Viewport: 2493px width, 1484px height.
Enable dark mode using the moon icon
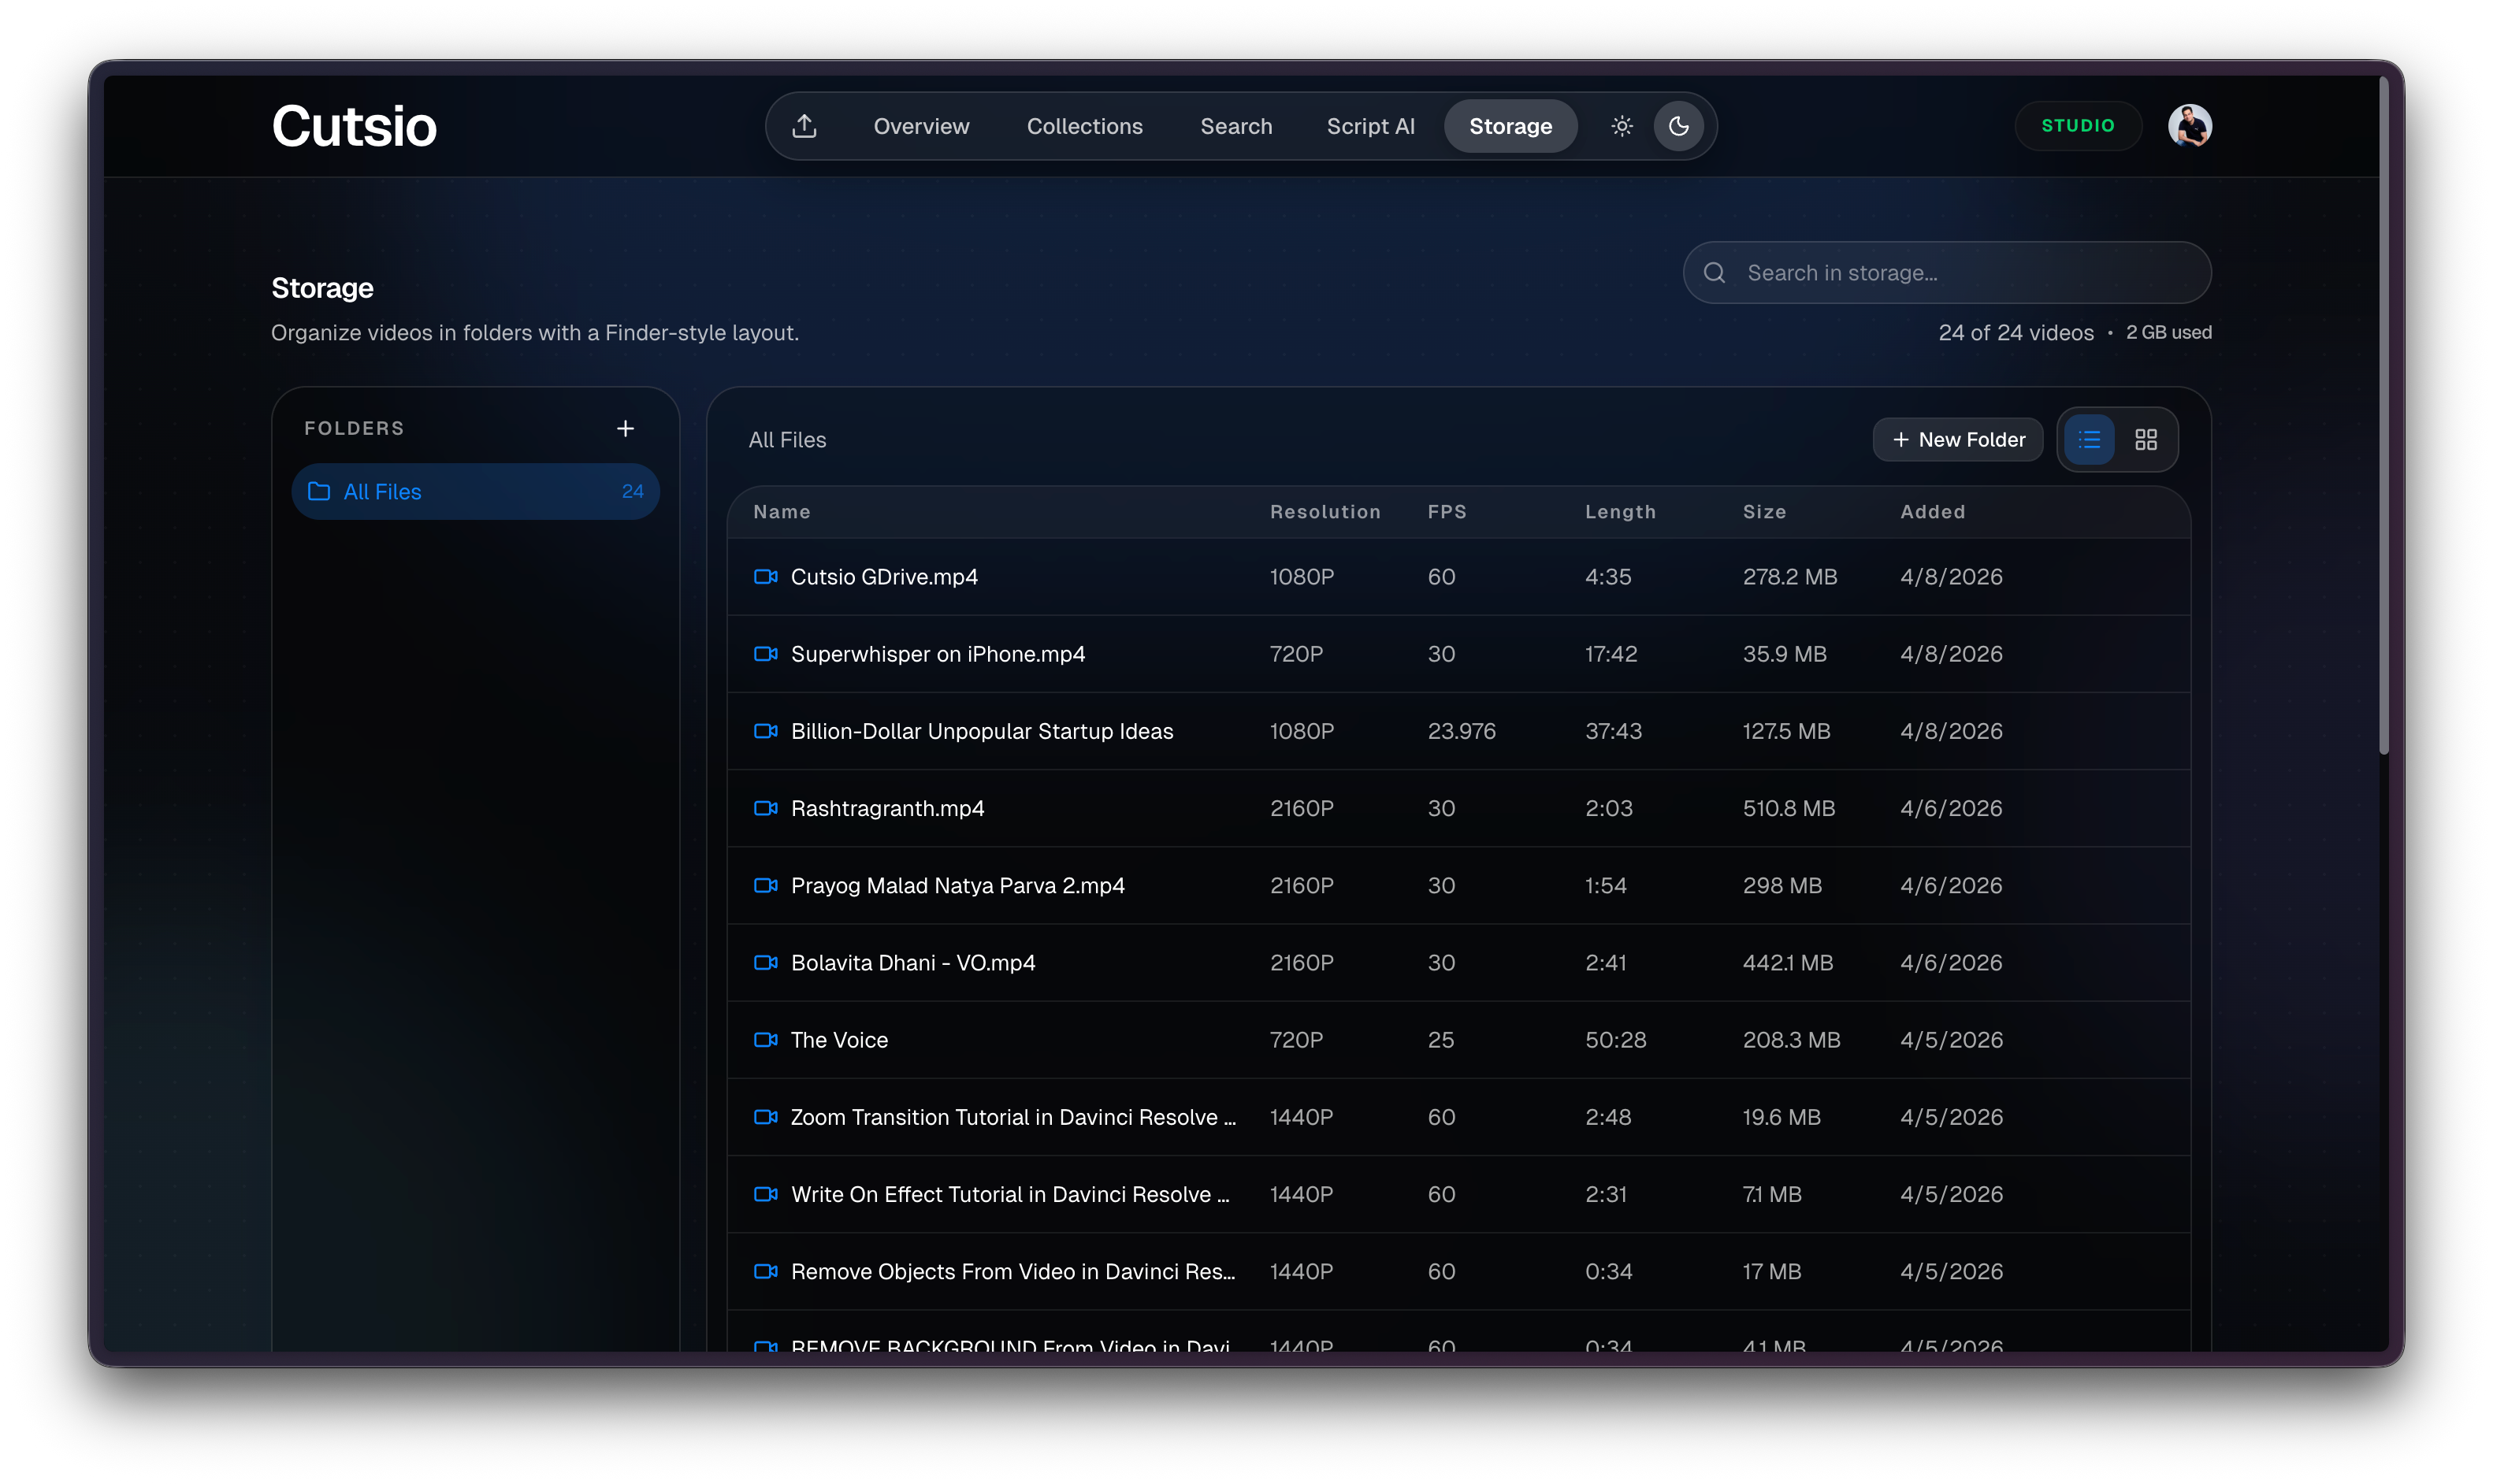[x=1678, y=126]
